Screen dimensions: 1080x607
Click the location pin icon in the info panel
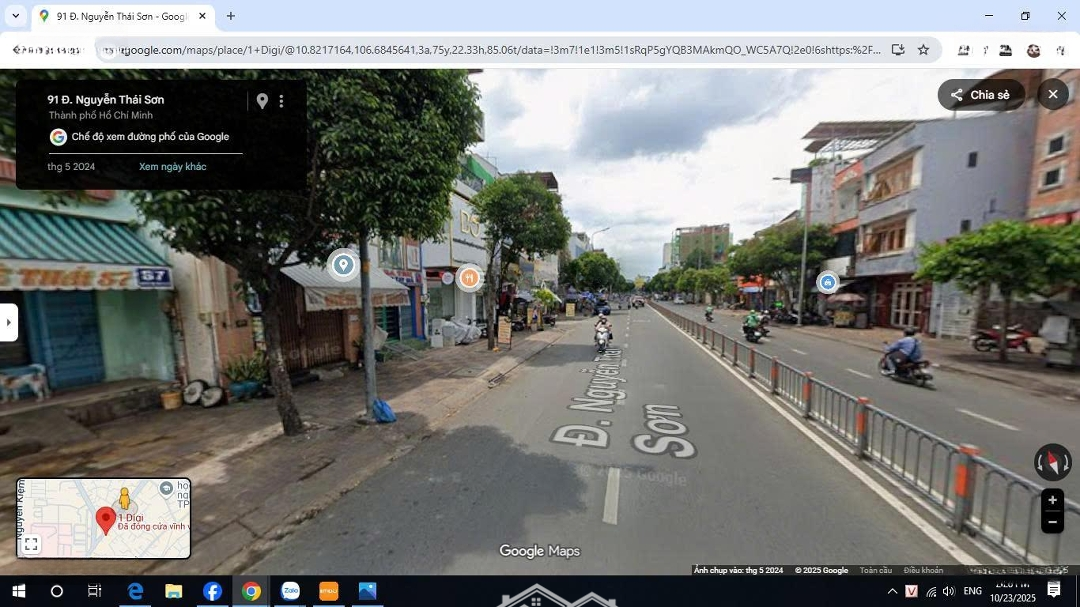point(262,101)
